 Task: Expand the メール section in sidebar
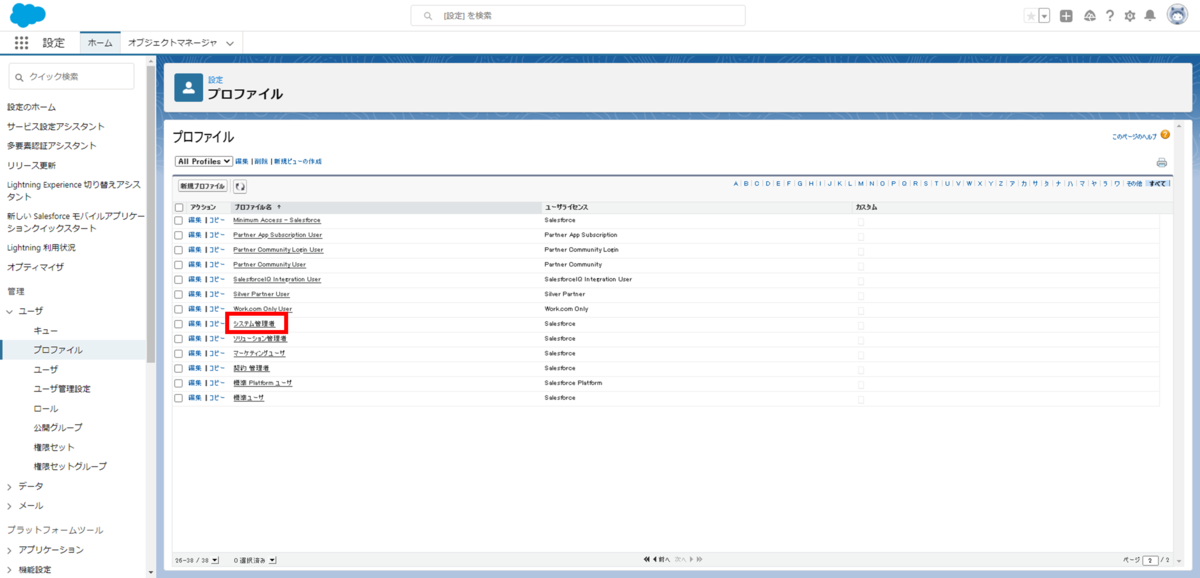tap(10, 506)
